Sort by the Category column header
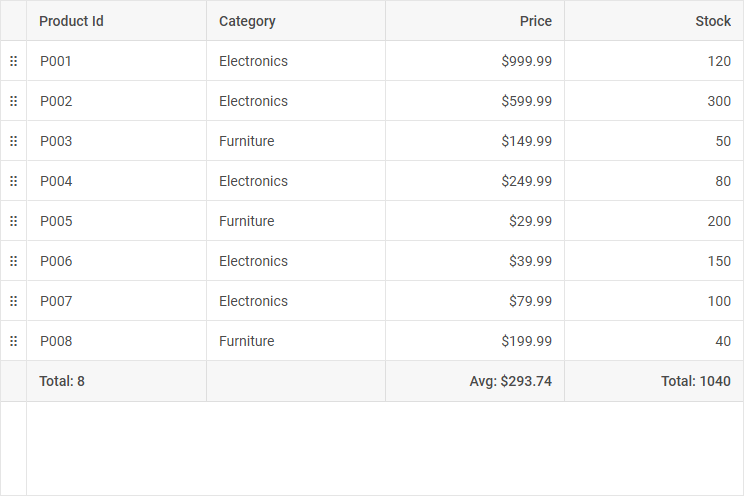The image size is (744, 496). point(247,21)
